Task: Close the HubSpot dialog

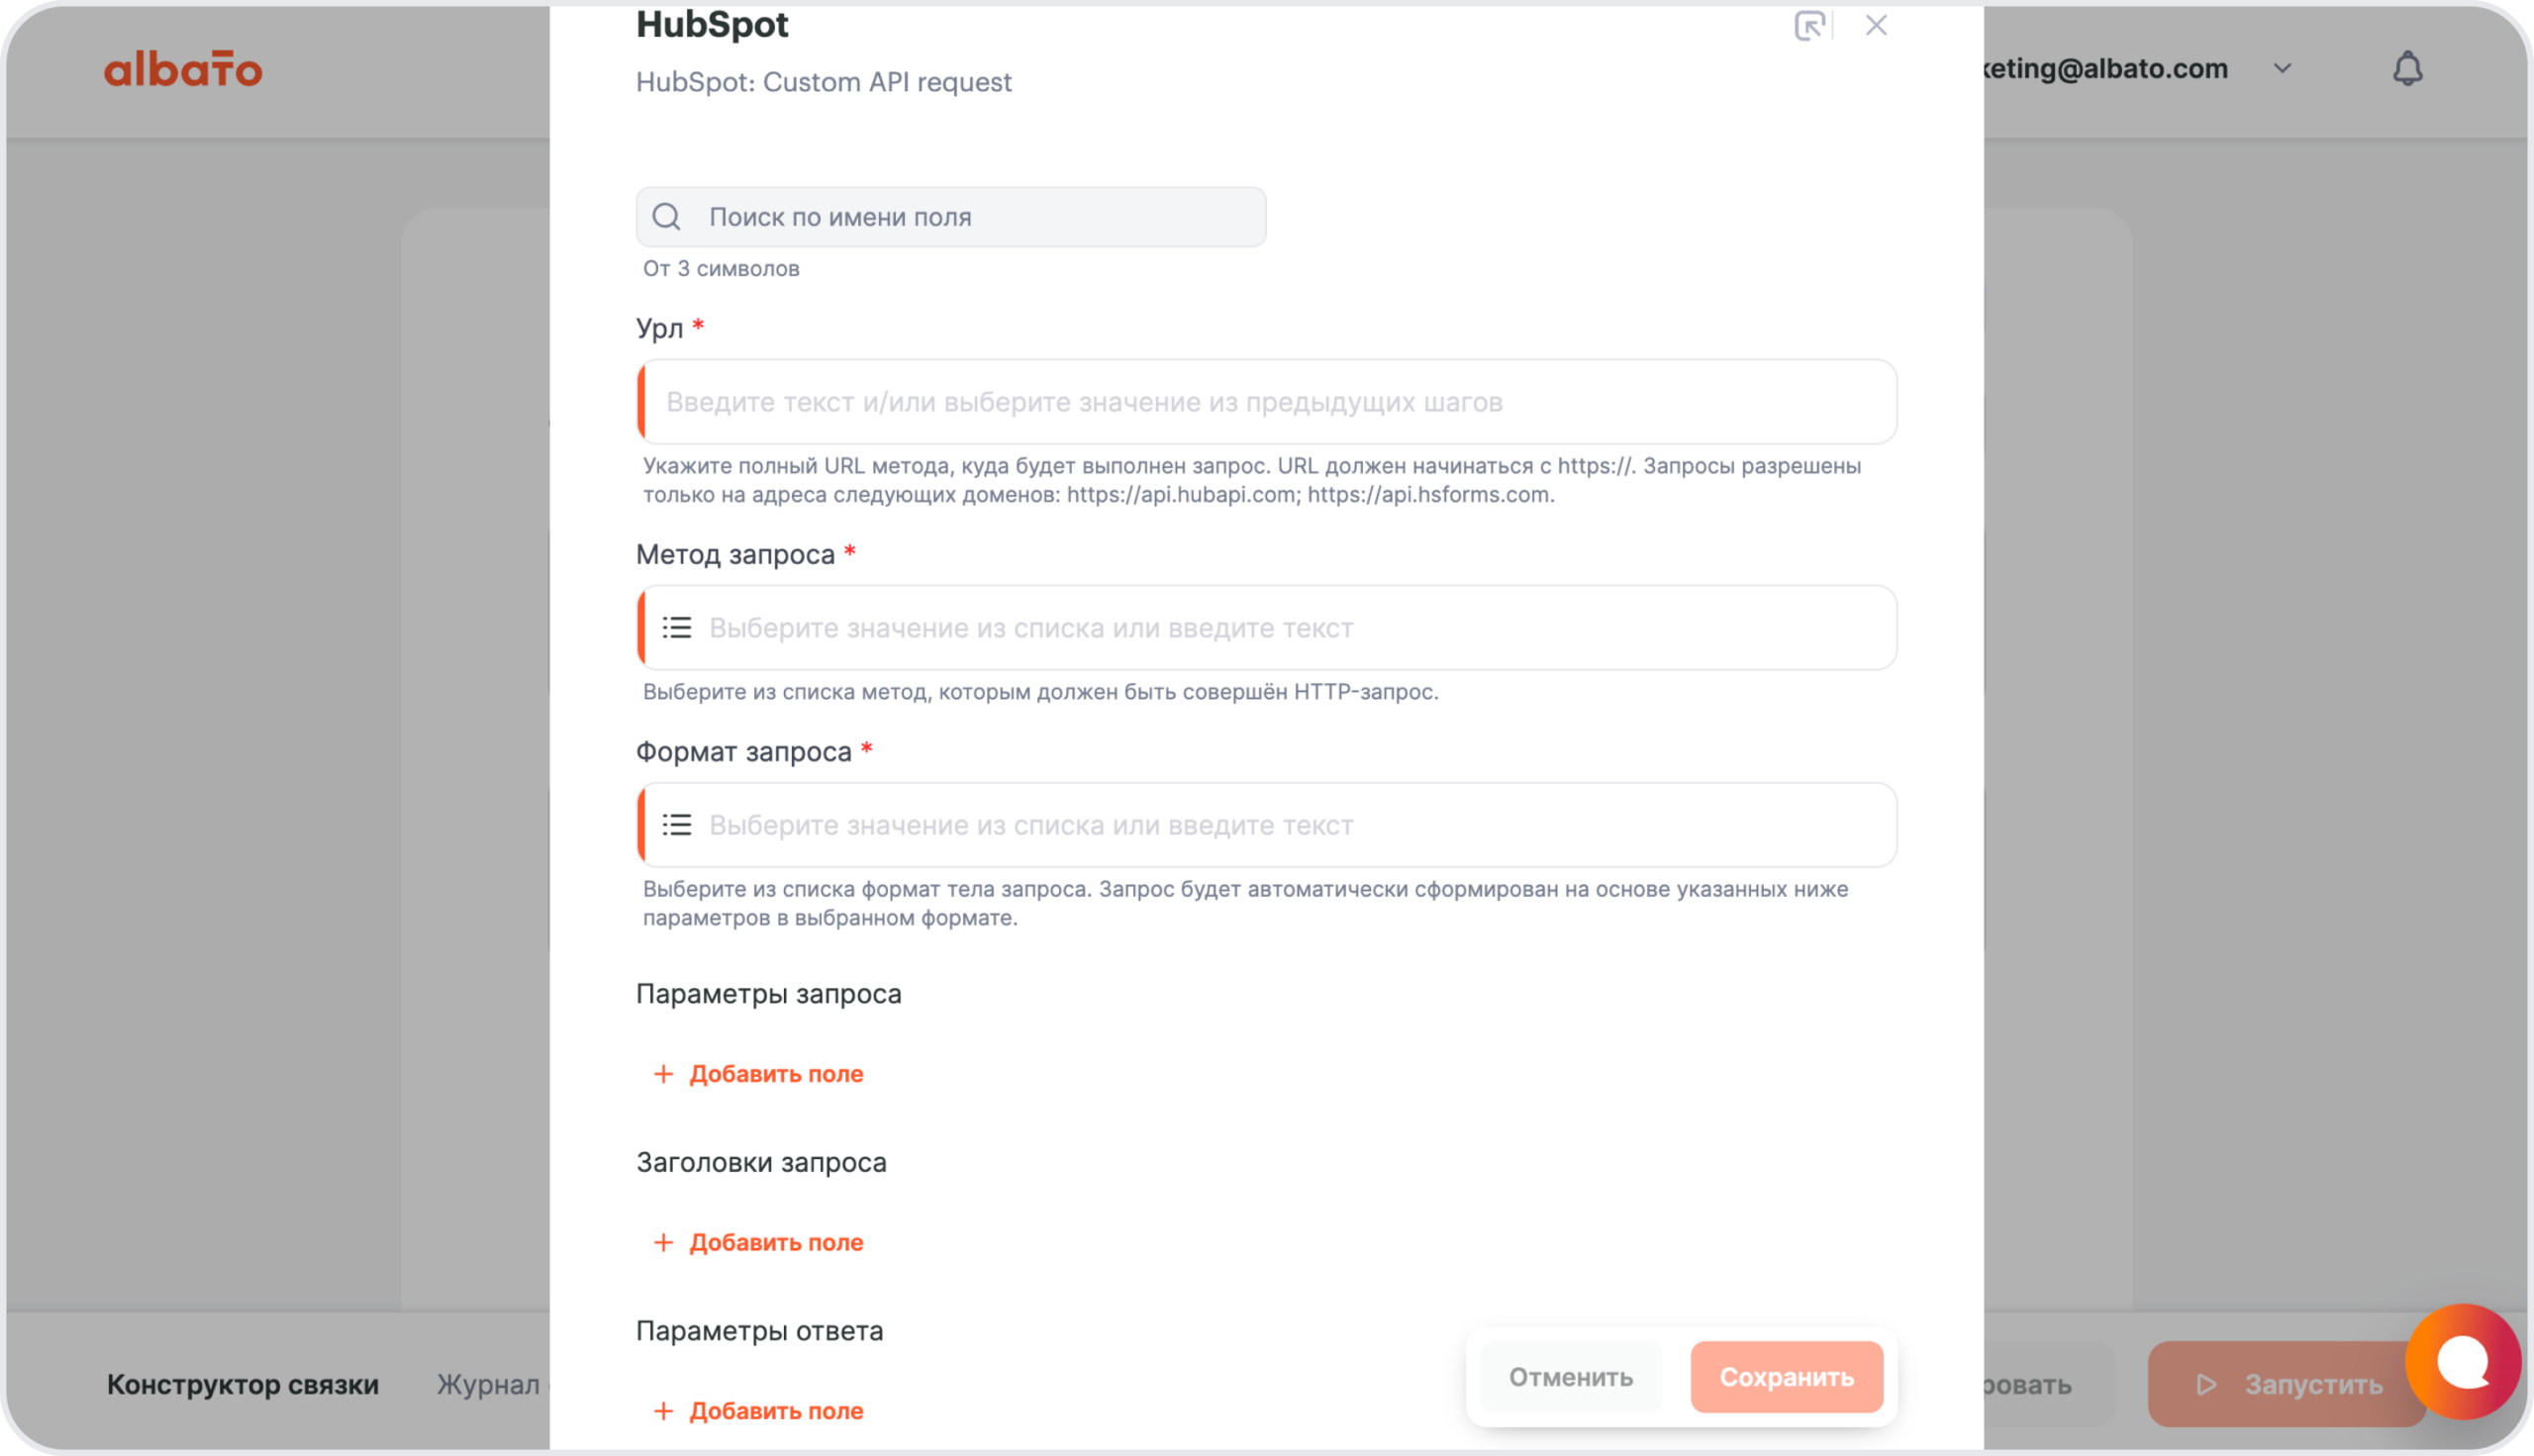Action: point(1876,26)
